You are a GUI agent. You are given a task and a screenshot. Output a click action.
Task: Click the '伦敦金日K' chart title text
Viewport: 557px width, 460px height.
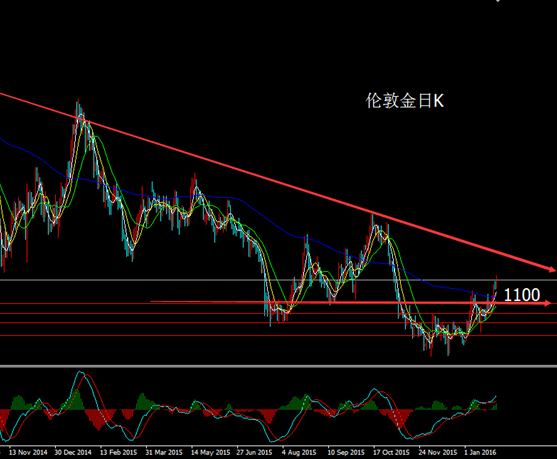405,101
